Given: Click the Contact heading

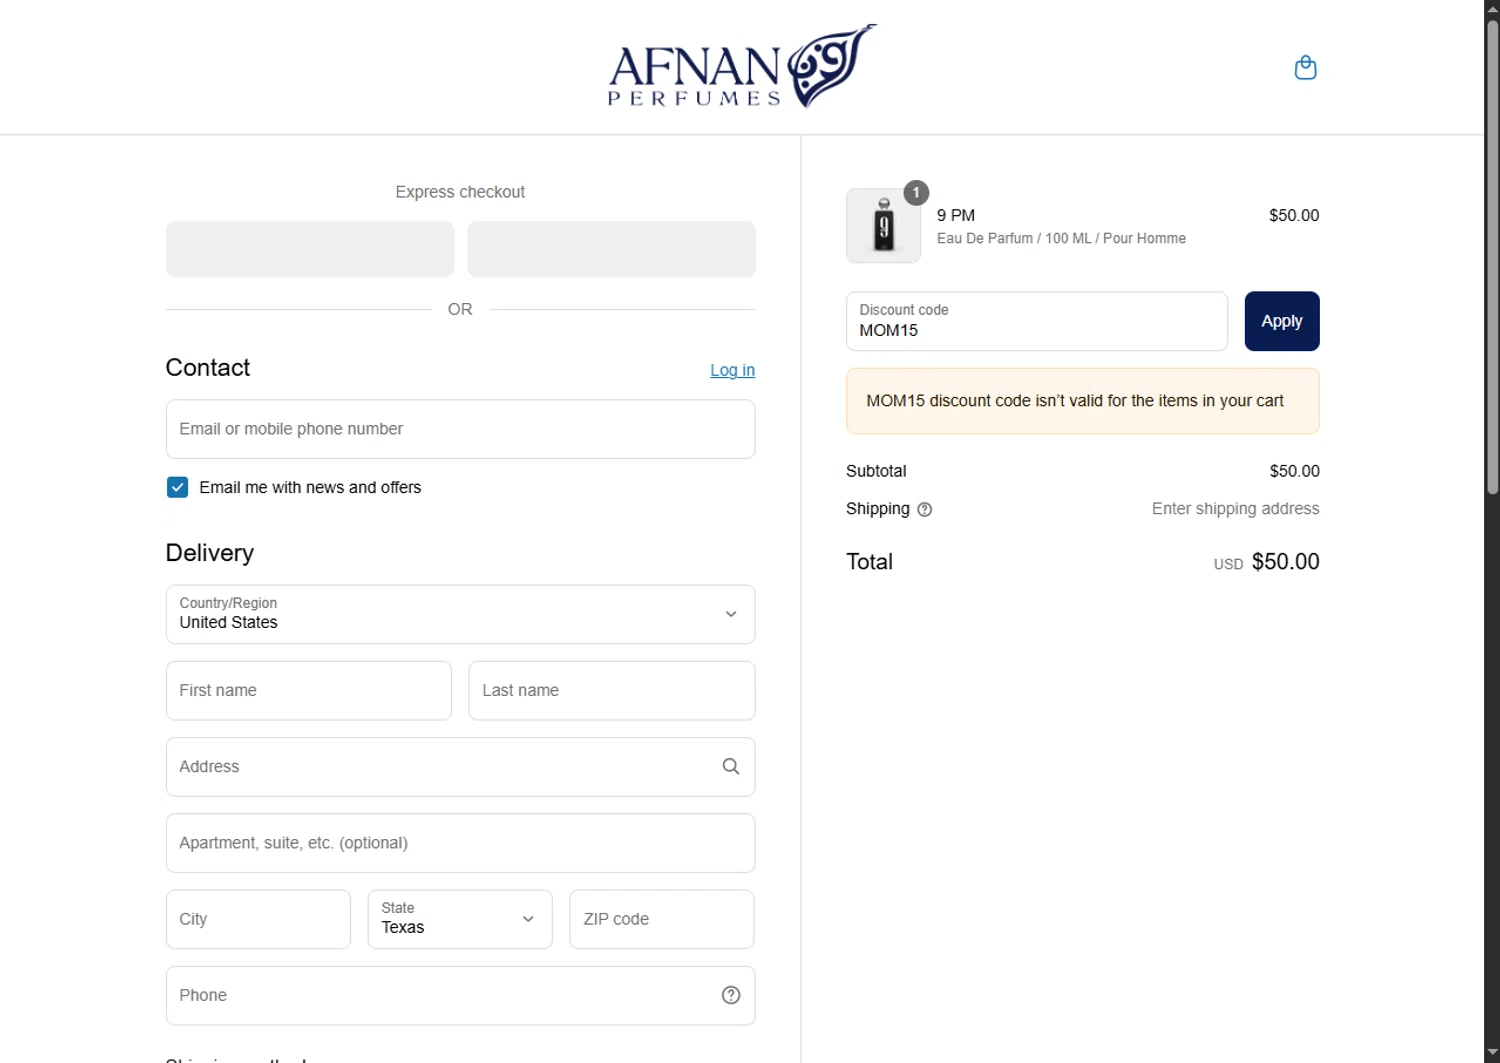Looking at the screenshot, I should pos(208,368).
